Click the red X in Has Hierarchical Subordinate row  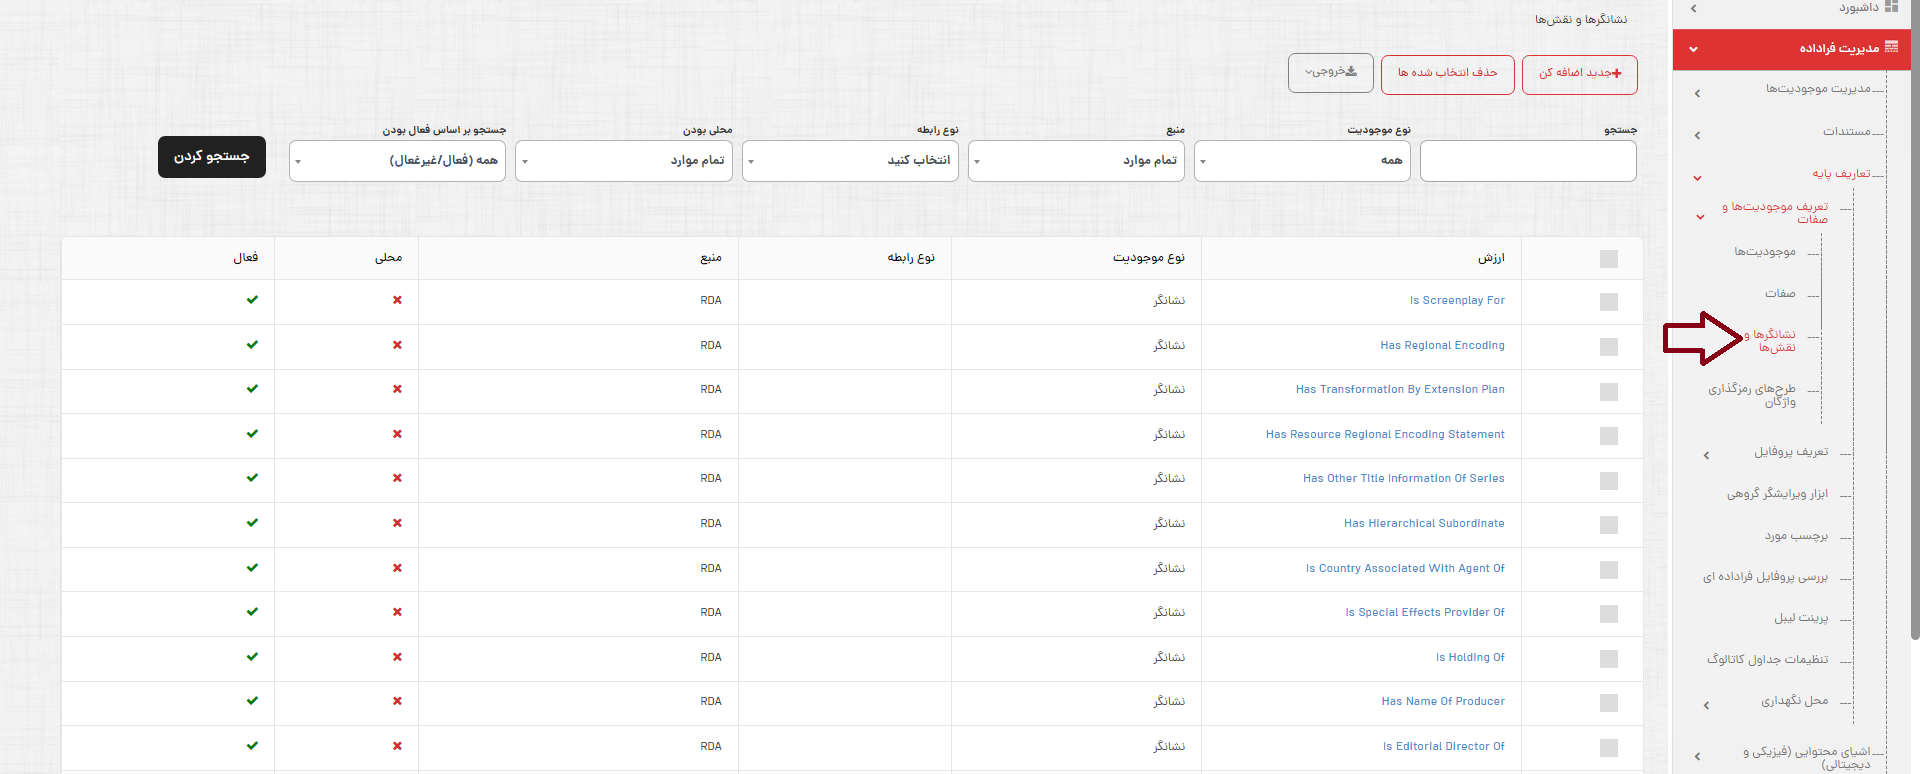(397, 523)
